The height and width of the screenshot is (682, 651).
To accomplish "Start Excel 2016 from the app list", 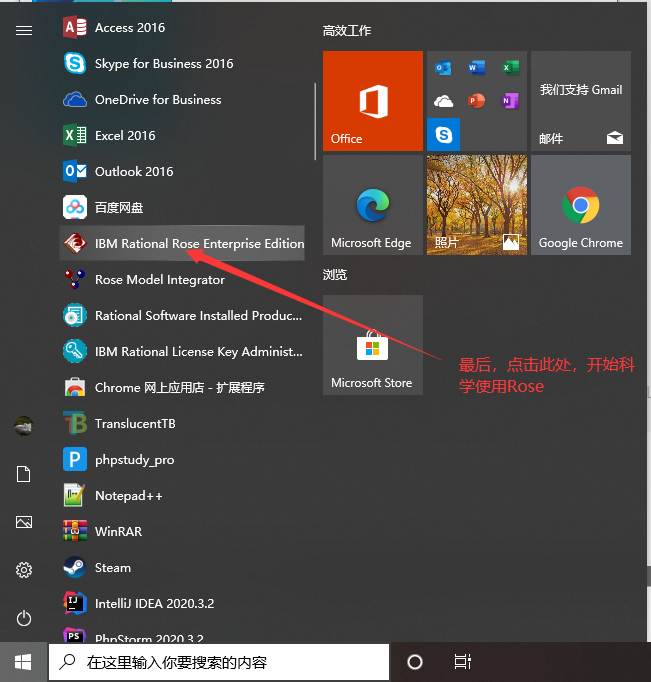I will 182,136.
